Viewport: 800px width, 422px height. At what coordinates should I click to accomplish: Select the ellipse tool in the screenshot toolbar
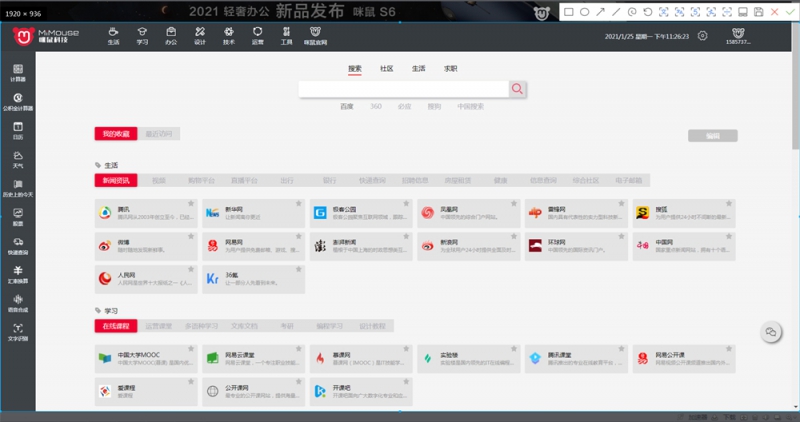pos(585,12)
